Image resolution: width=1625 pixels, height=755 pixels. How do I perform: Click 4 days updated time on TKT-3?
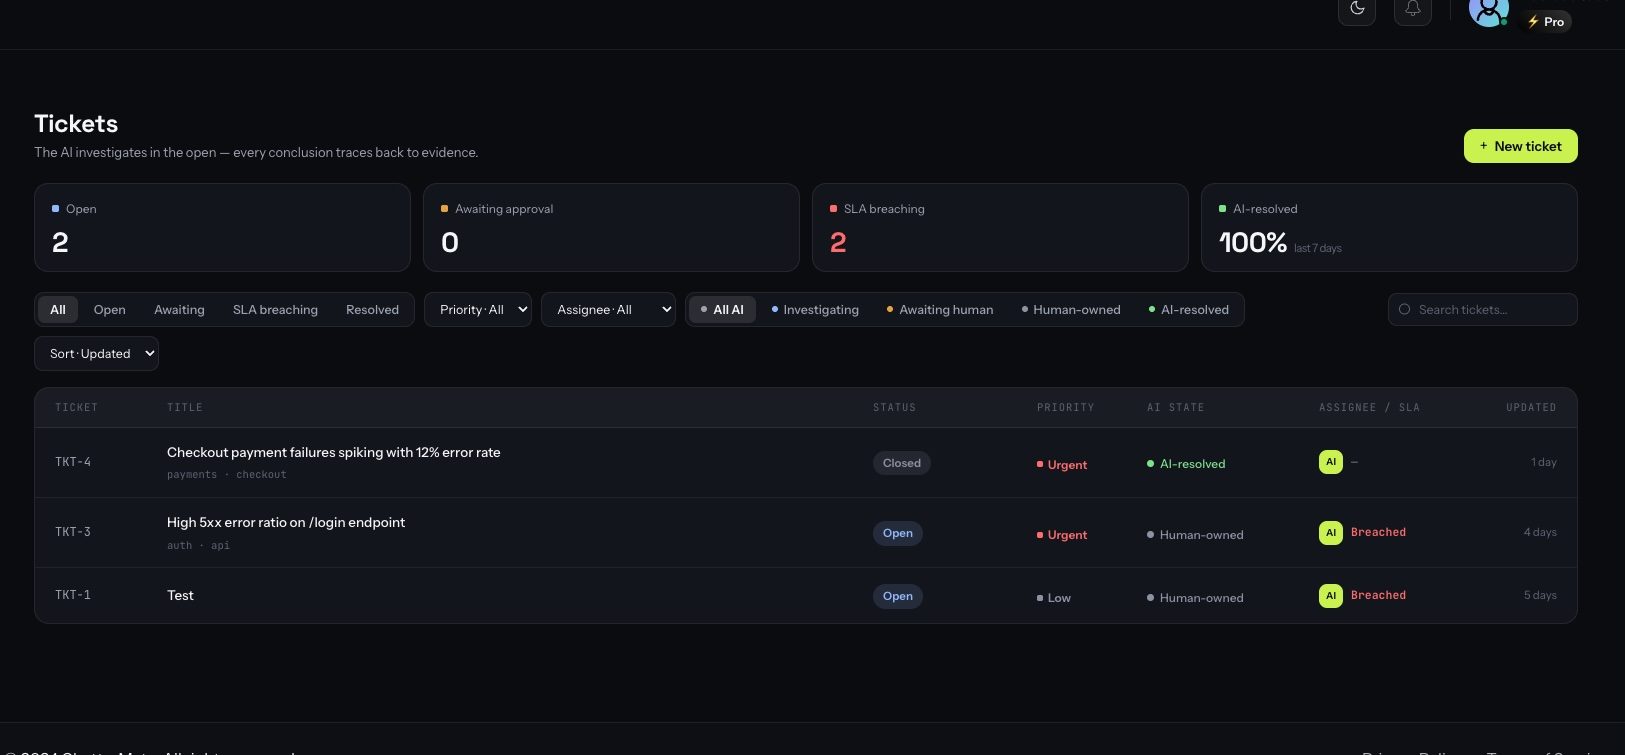(1540, 533)
